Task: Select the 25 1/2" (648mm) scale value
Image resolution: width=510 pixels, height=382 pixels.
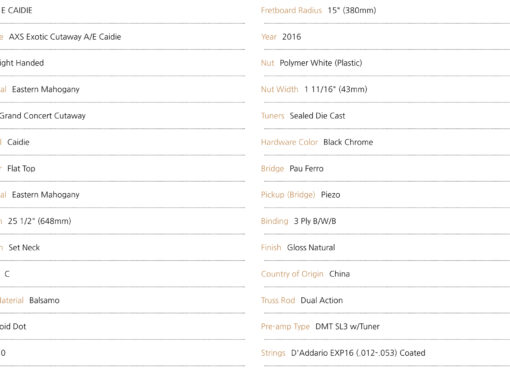Action: point(39,221)
